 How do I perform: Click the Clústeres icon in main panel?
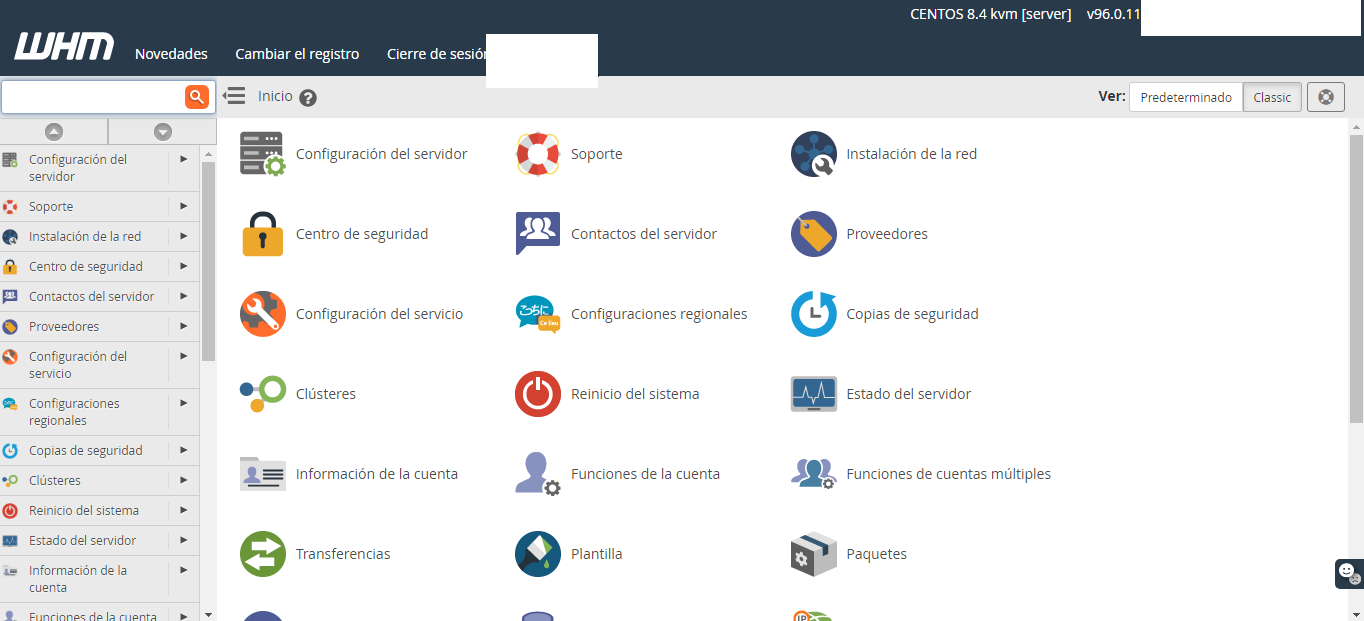pos(263,394)
